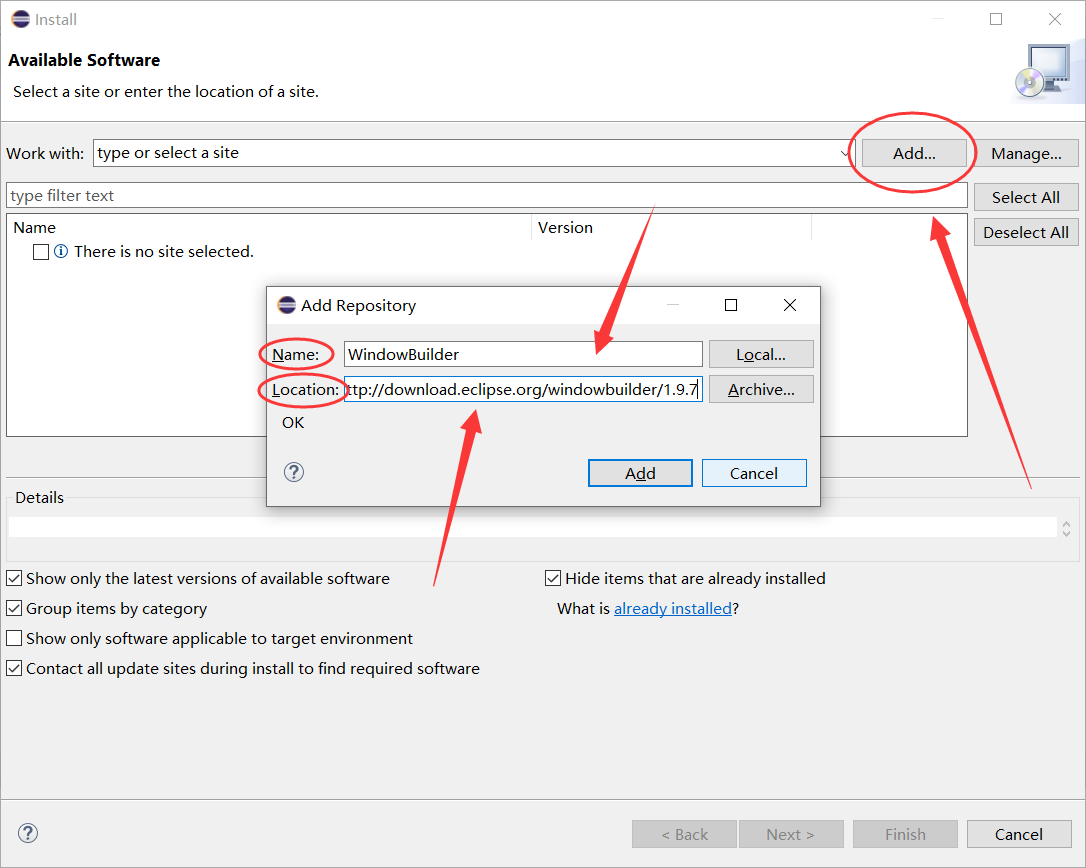This screenshot has height=868, width=1086.
Task: Click the Details scroll stepper arrows
Action: [x=1066, y=529]
